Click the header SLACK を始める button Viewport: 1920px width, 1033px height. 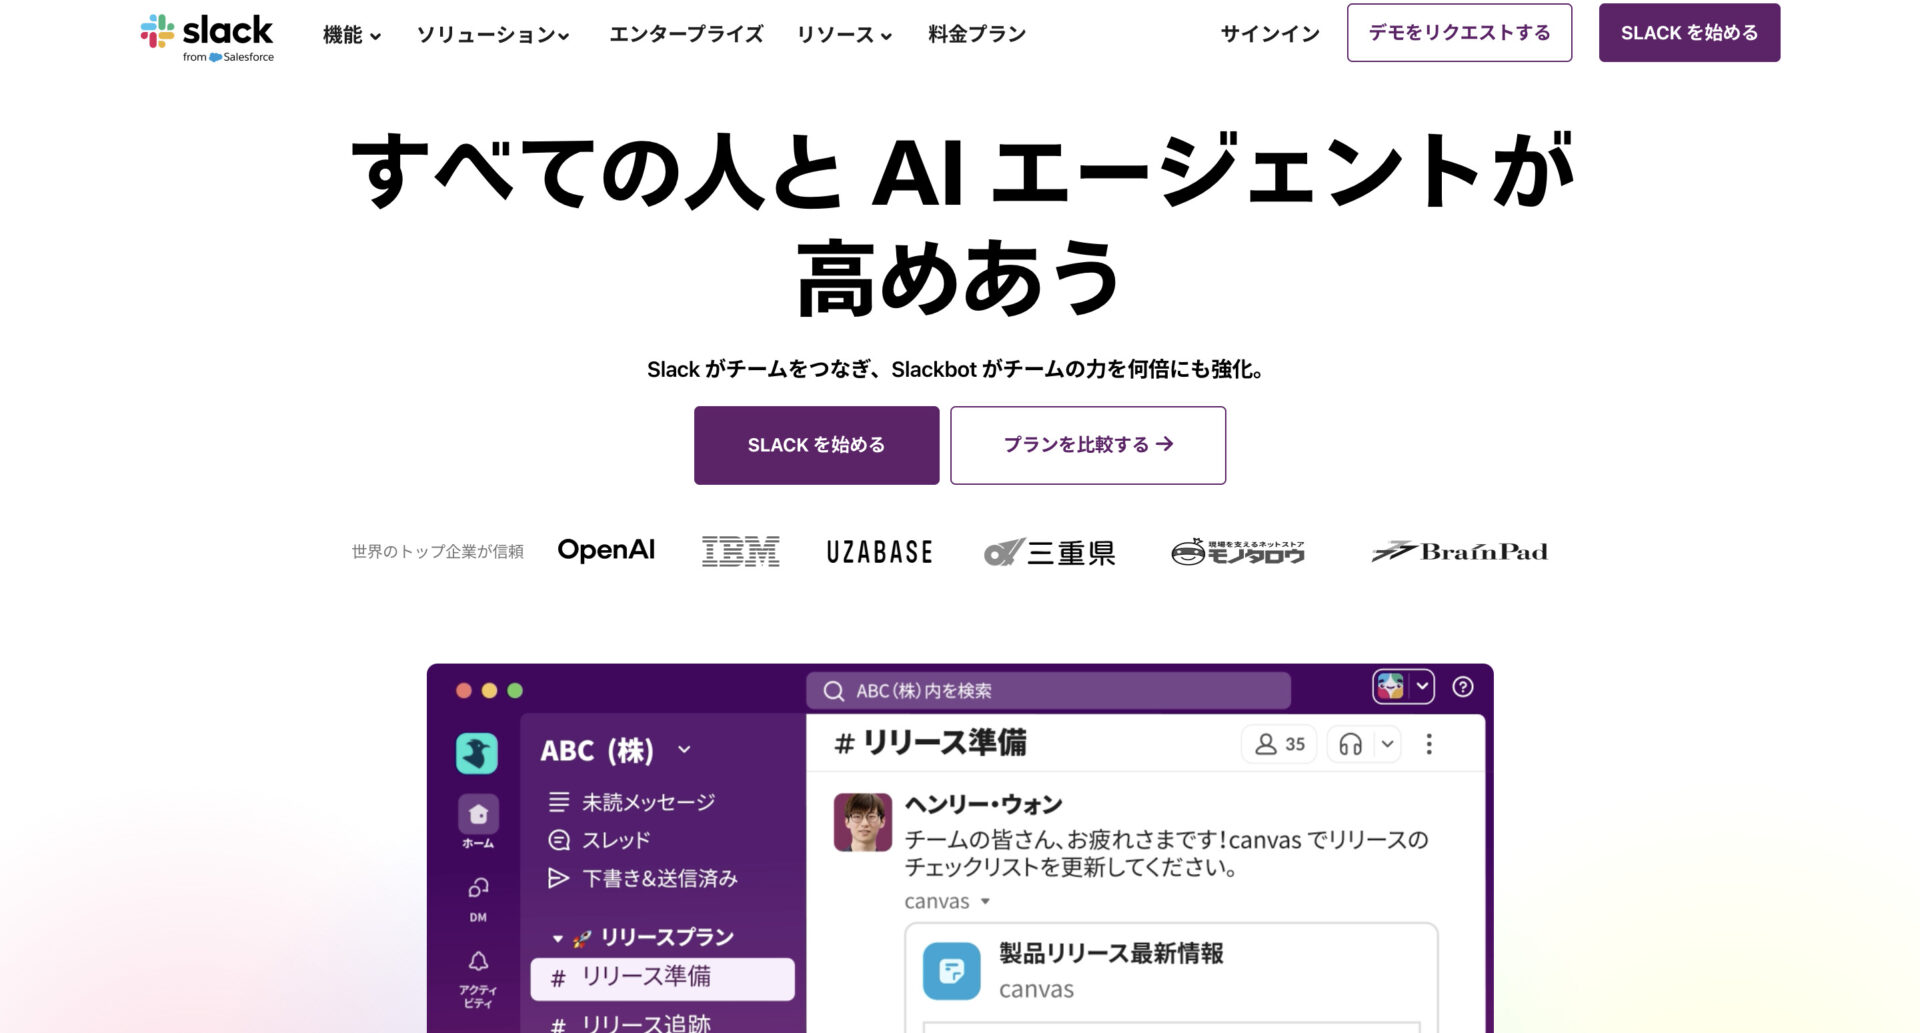point(1689,33)
